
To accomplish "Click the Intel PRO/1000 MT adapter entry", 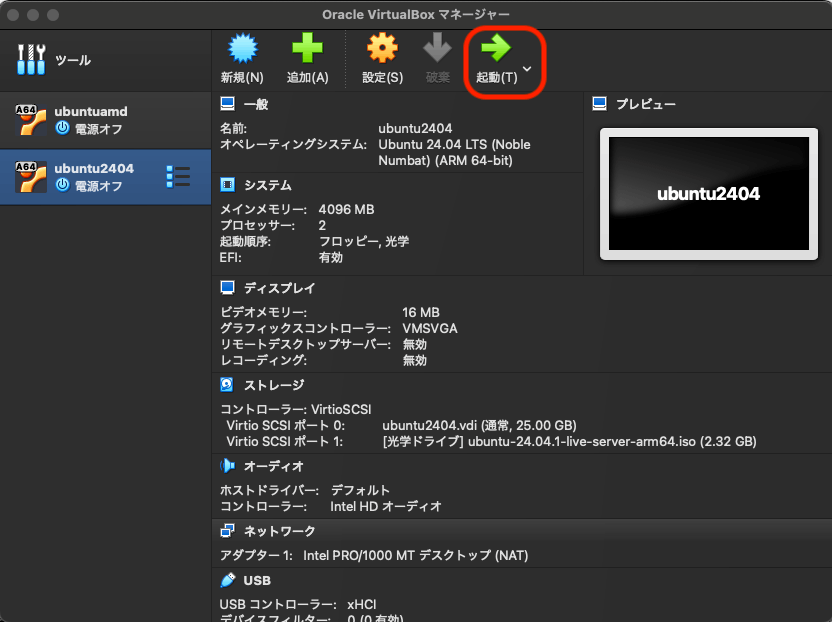I will pyautogui.click(x=415, y=556).
